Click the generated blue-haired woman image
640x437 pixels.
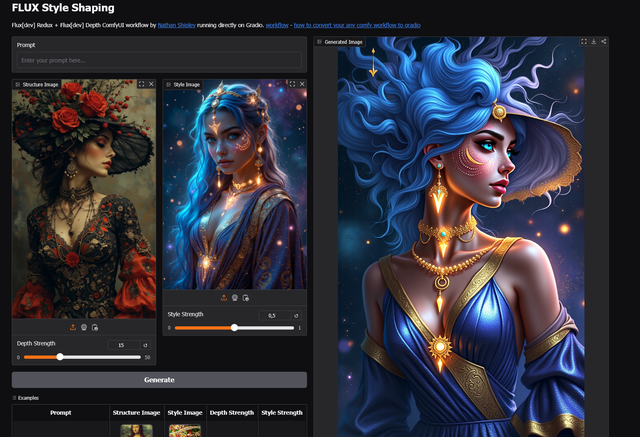tap(461, 237)
